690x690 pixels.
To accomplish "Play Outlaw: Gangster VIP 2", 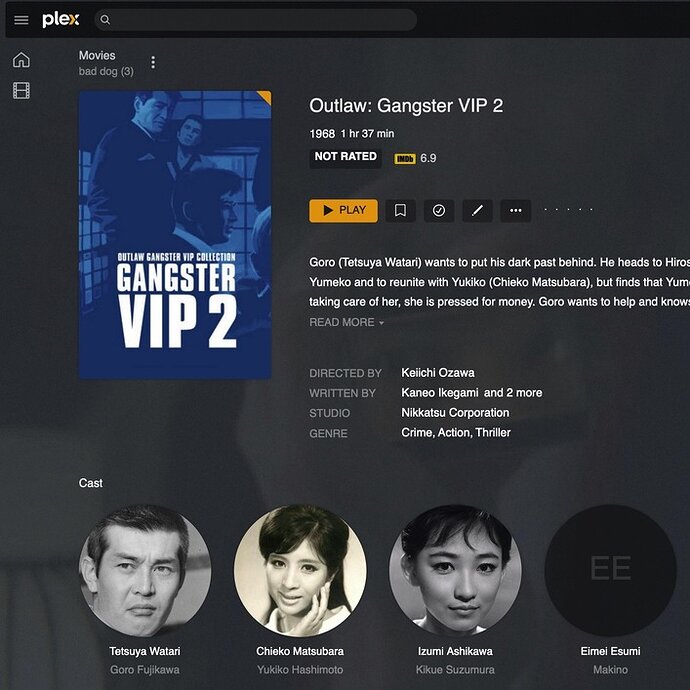I will 343,210.
